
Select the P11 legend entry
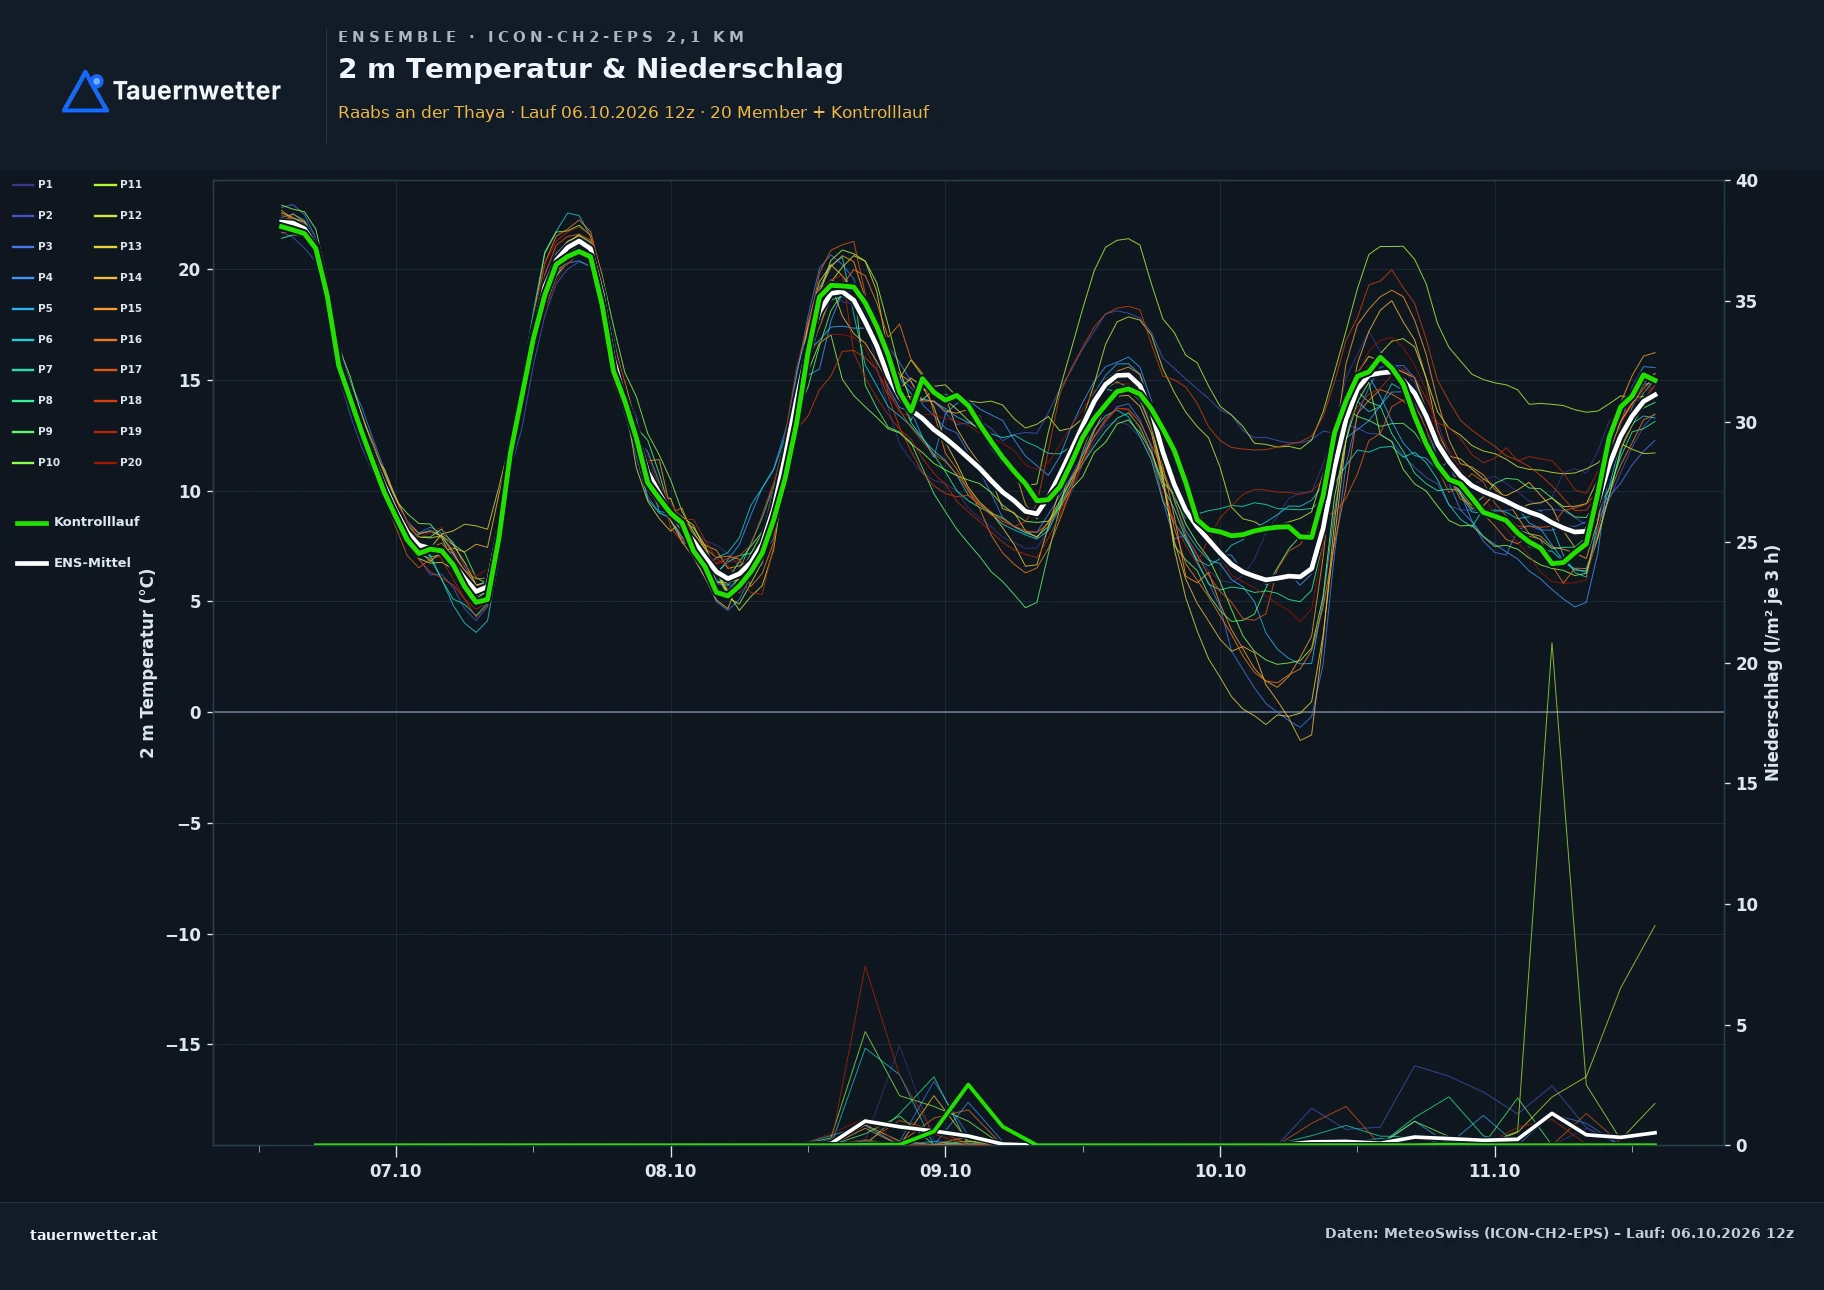118,184
